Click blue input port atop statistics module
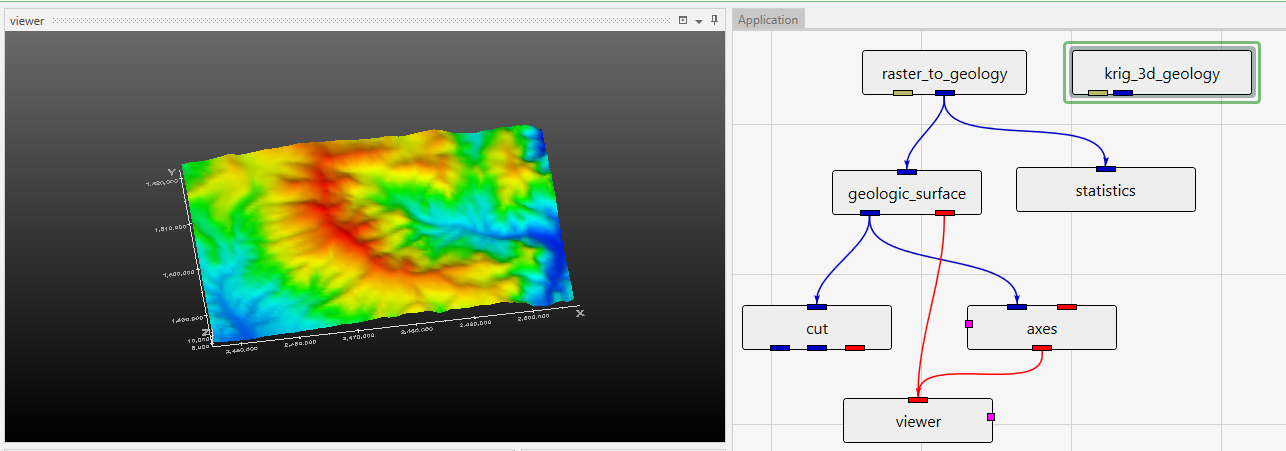 coord(1105,169)
